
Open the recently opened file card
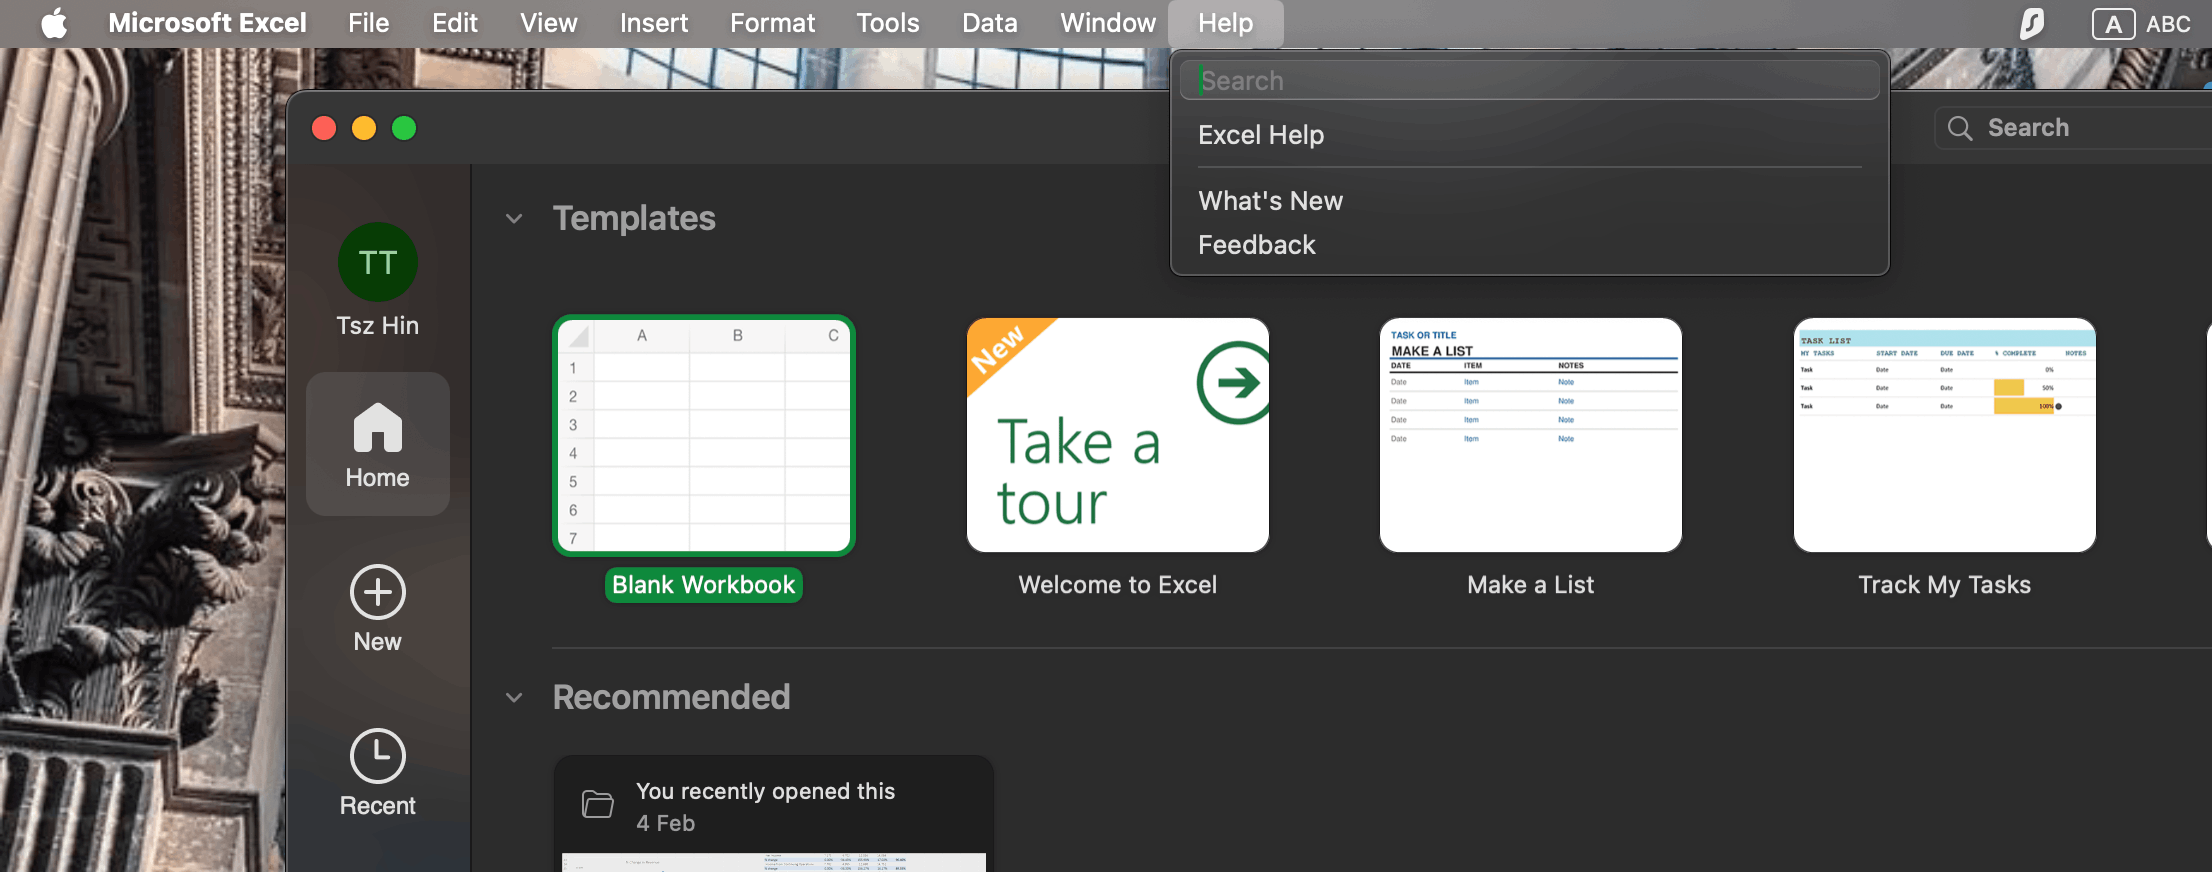pos(774,813)
